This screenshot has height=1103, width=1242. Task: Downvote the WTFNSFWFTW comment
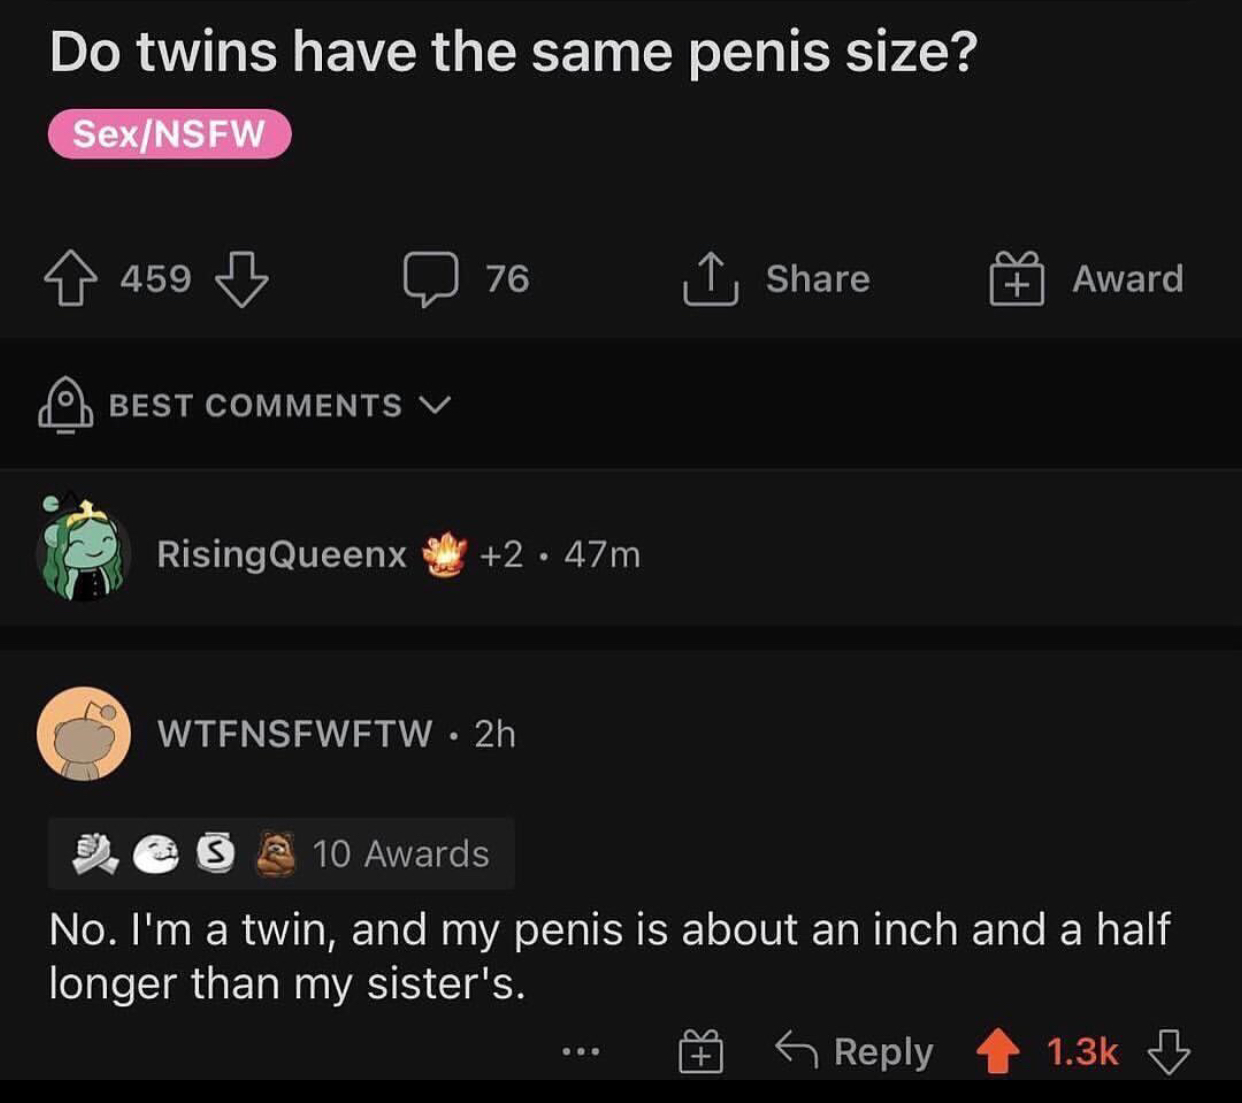1169,1052
